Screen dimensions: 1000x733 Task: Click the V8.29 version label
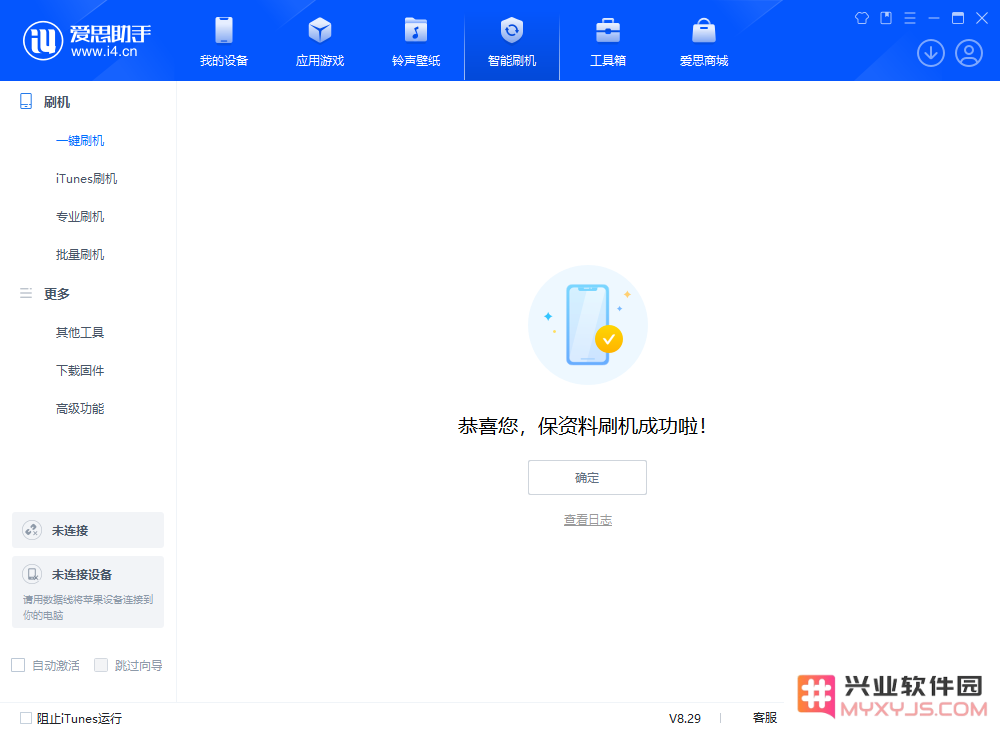(684, 718)
